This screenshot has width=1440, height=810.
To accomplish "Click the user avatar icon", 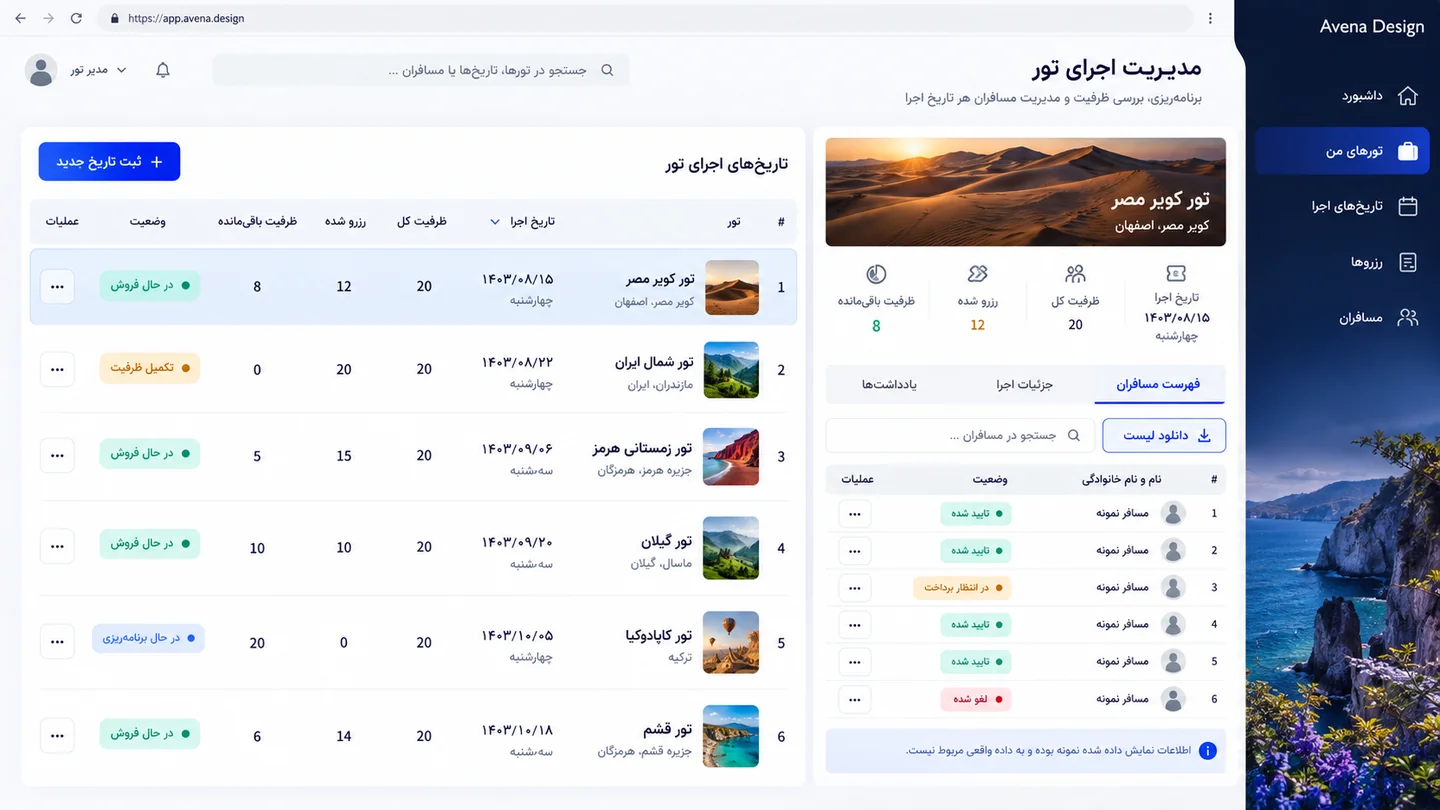I will (41, 70).
